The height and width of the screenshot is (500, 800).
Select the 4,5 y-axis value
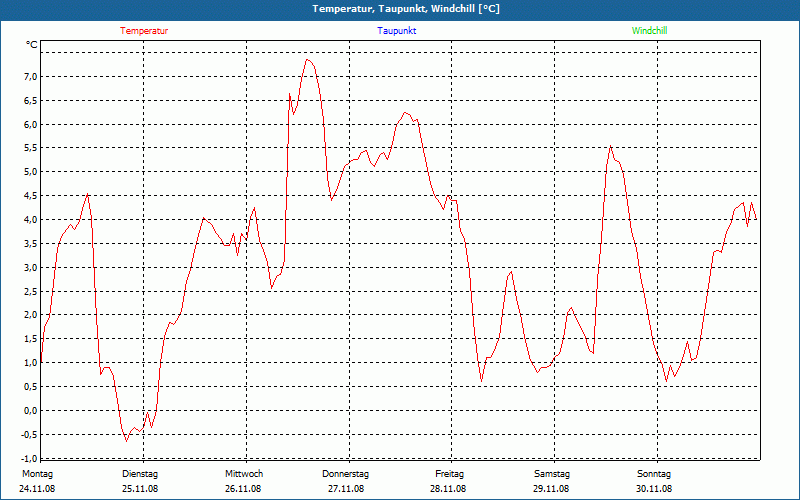[31, 196]
